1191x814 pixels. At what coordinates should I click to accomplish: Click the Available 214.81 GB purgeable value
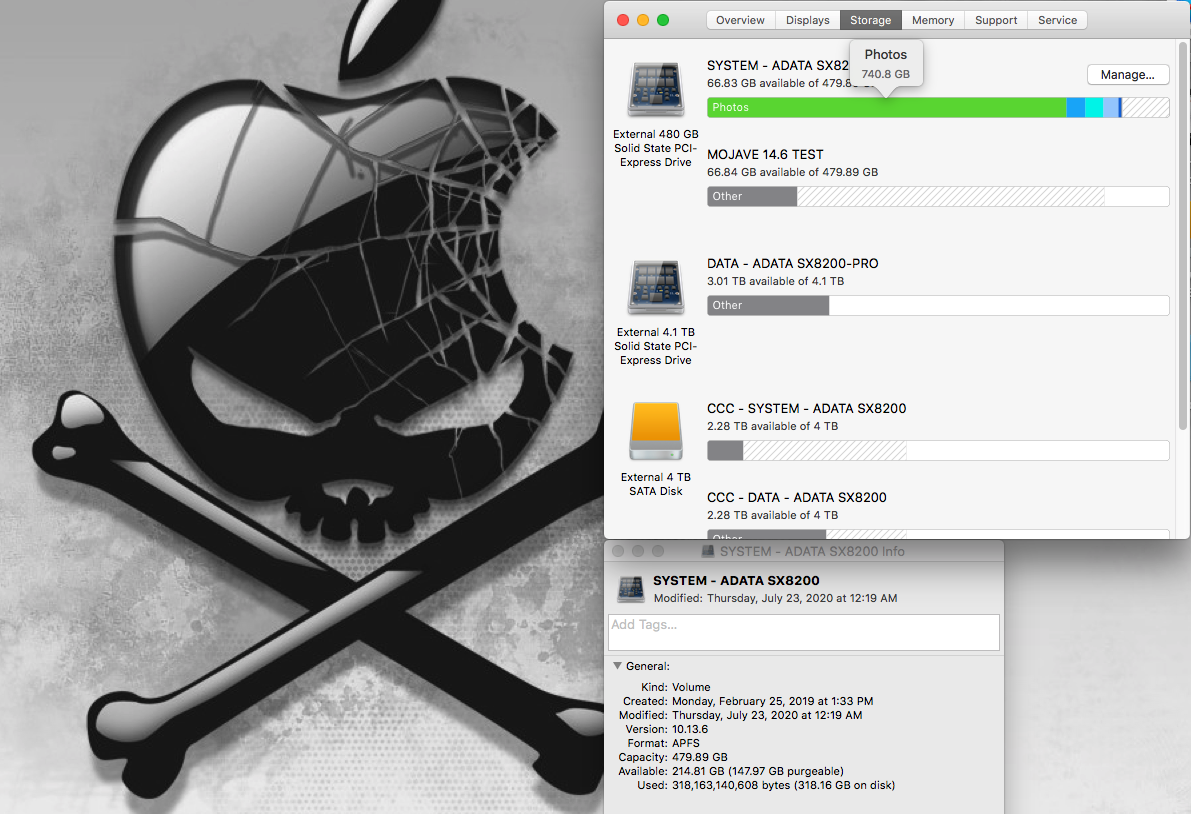pyautogui.click(x=758, y=771)
